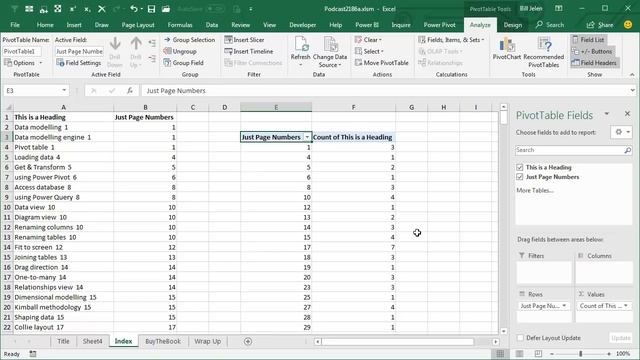Click Insert Timeline
Viewport: 640px width, 360px height.
[x=249, y=51]
